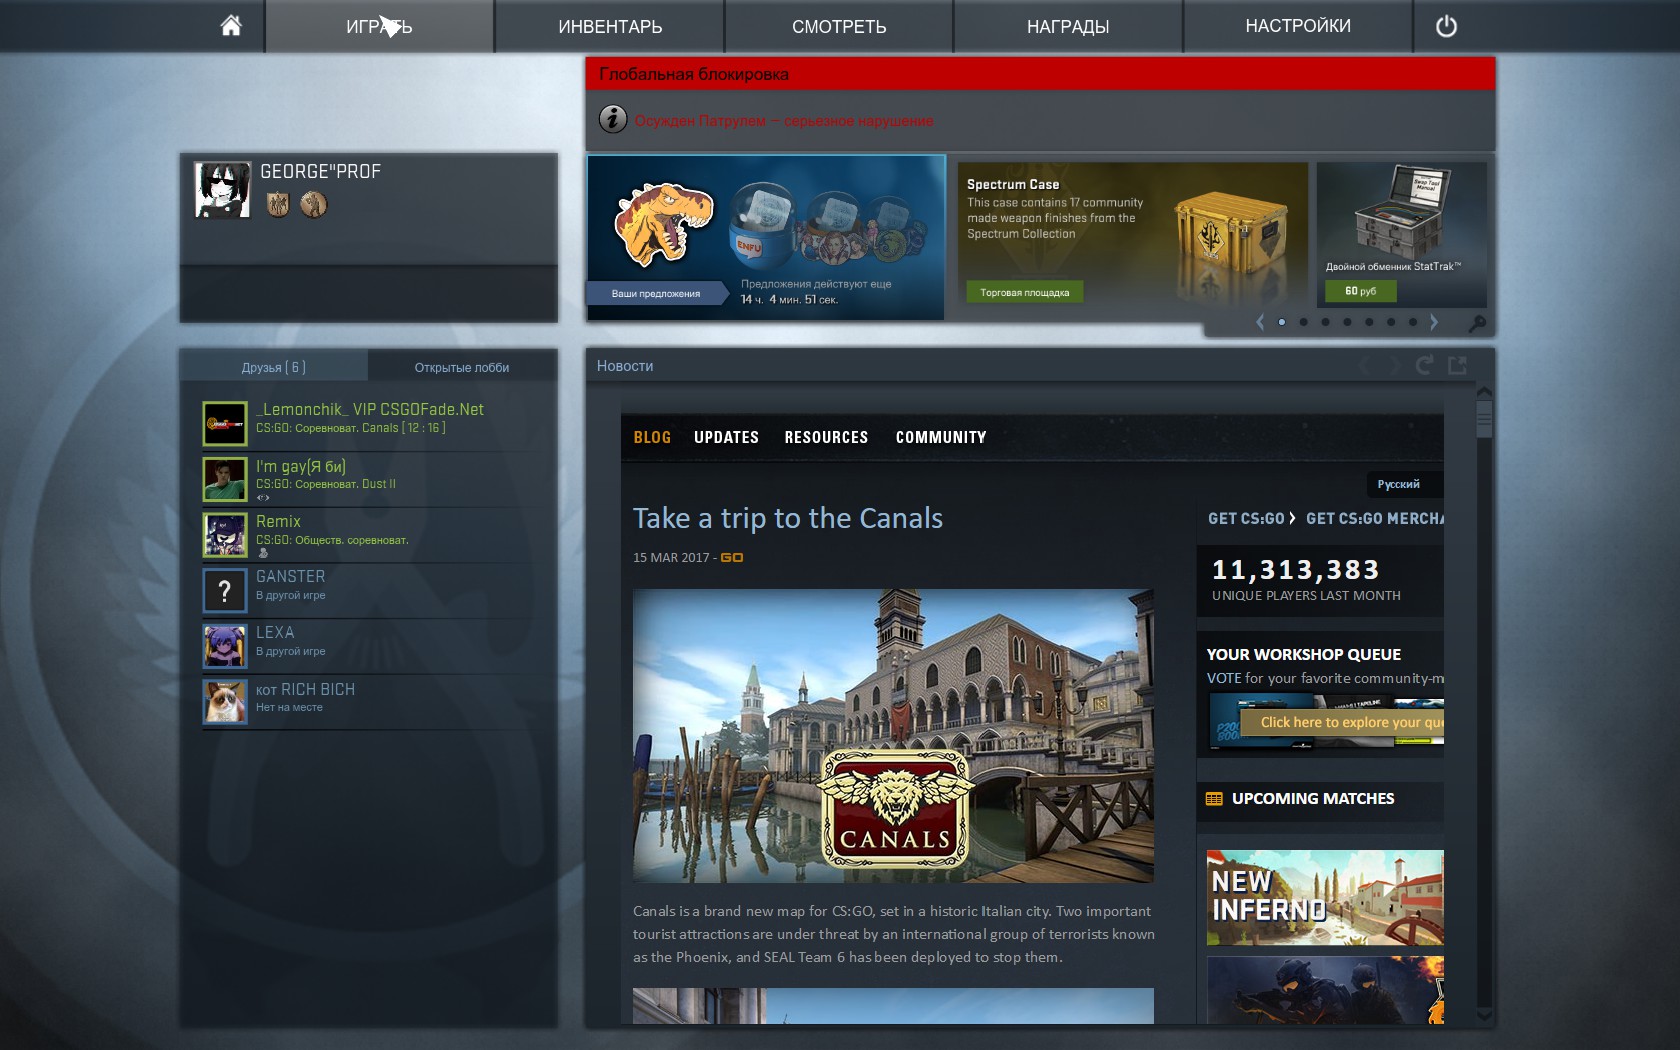This screenshot has height=1050, width=1680.
Task: Click the Upcoming Matches calendar icon
Action: (x=1214, y=799)
